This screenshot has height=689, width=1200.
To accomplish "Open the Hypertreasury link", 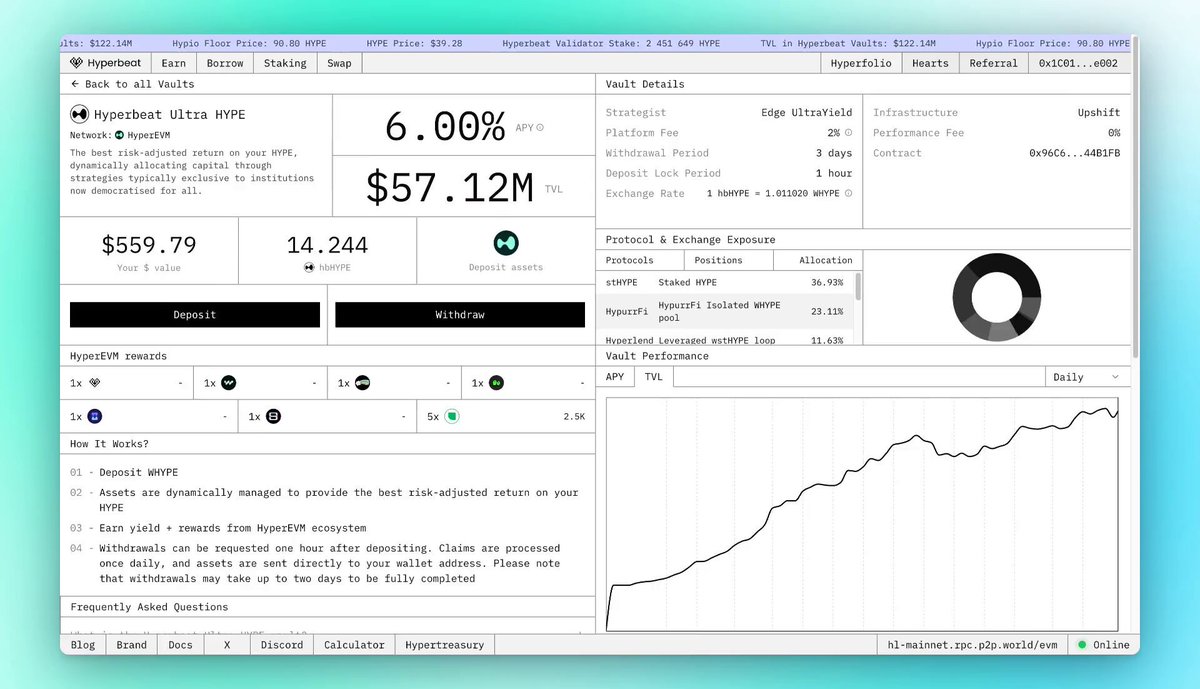I will pyautogui.click(x=445, y=645).
